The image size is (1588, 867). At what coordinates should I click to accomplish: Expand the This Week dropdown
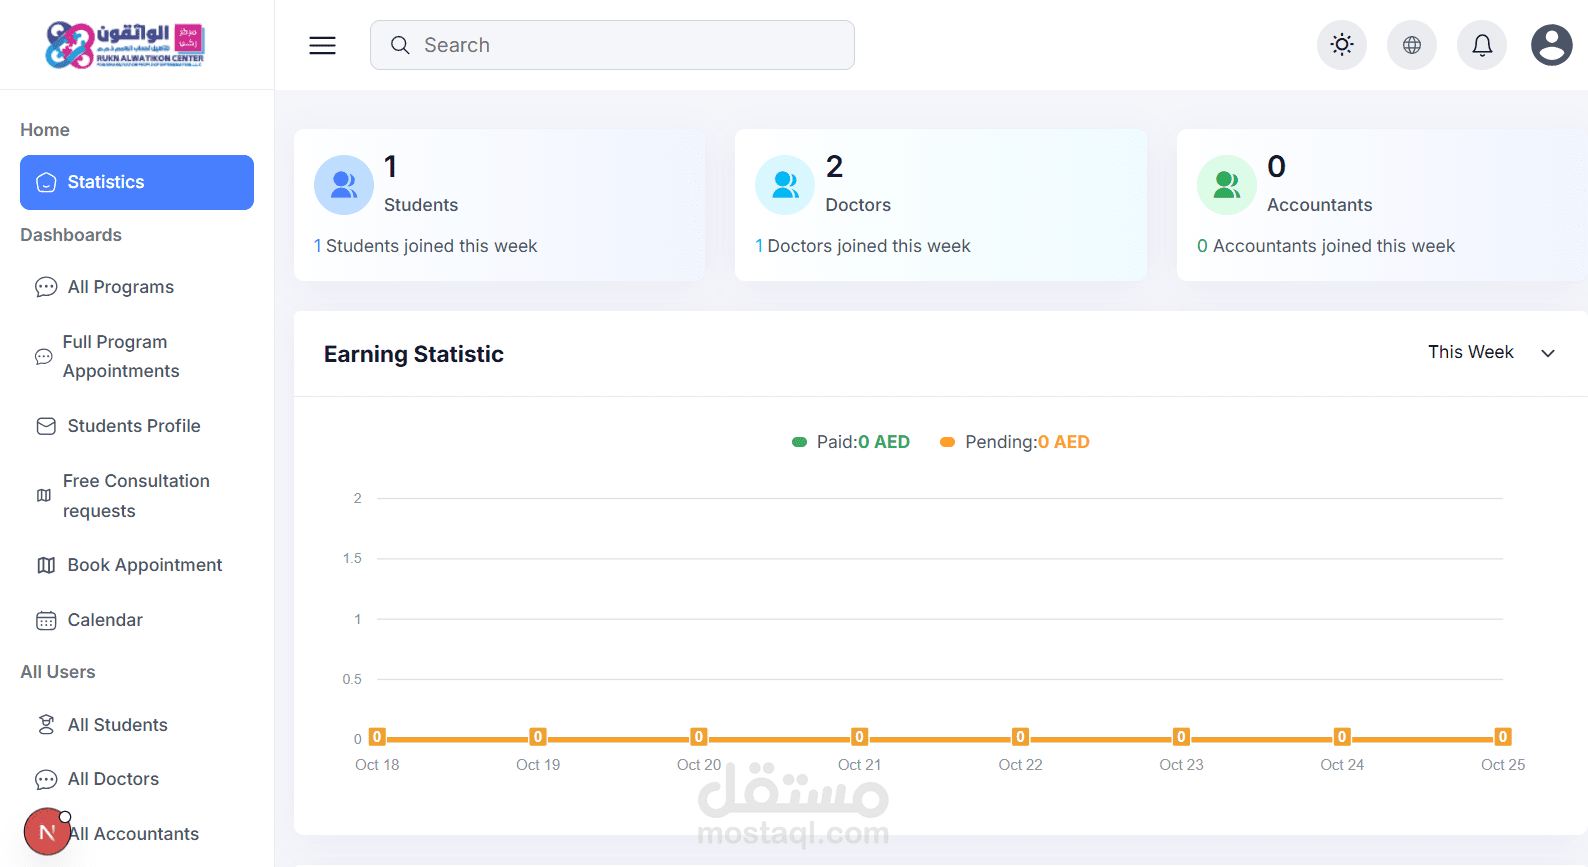pyautogui.click(x=1491, y=353)
